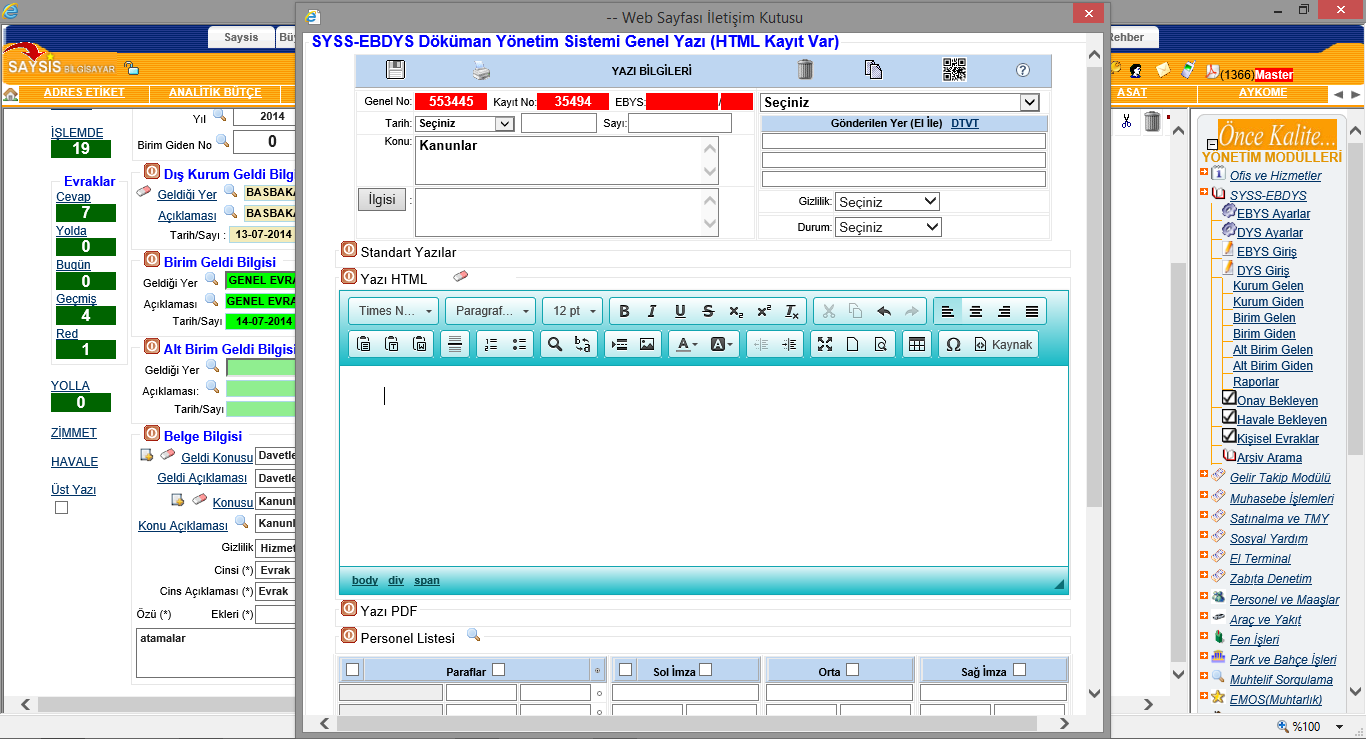Click the trash can delete icon in Yazı Bilgileri
1366x739 pixels.
(x=805, y=70)
